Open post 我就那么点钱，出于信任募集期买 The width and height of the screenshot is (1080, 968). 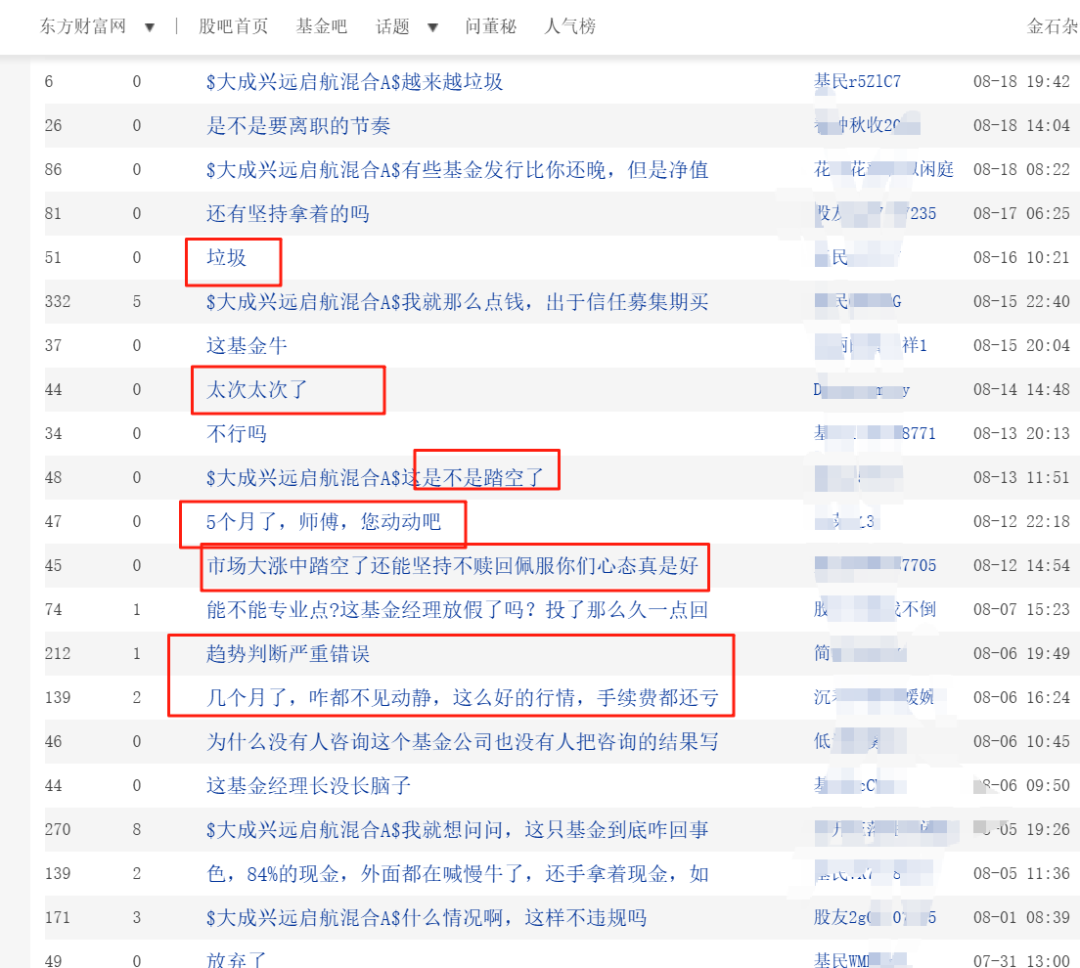(x=457, y=302)
